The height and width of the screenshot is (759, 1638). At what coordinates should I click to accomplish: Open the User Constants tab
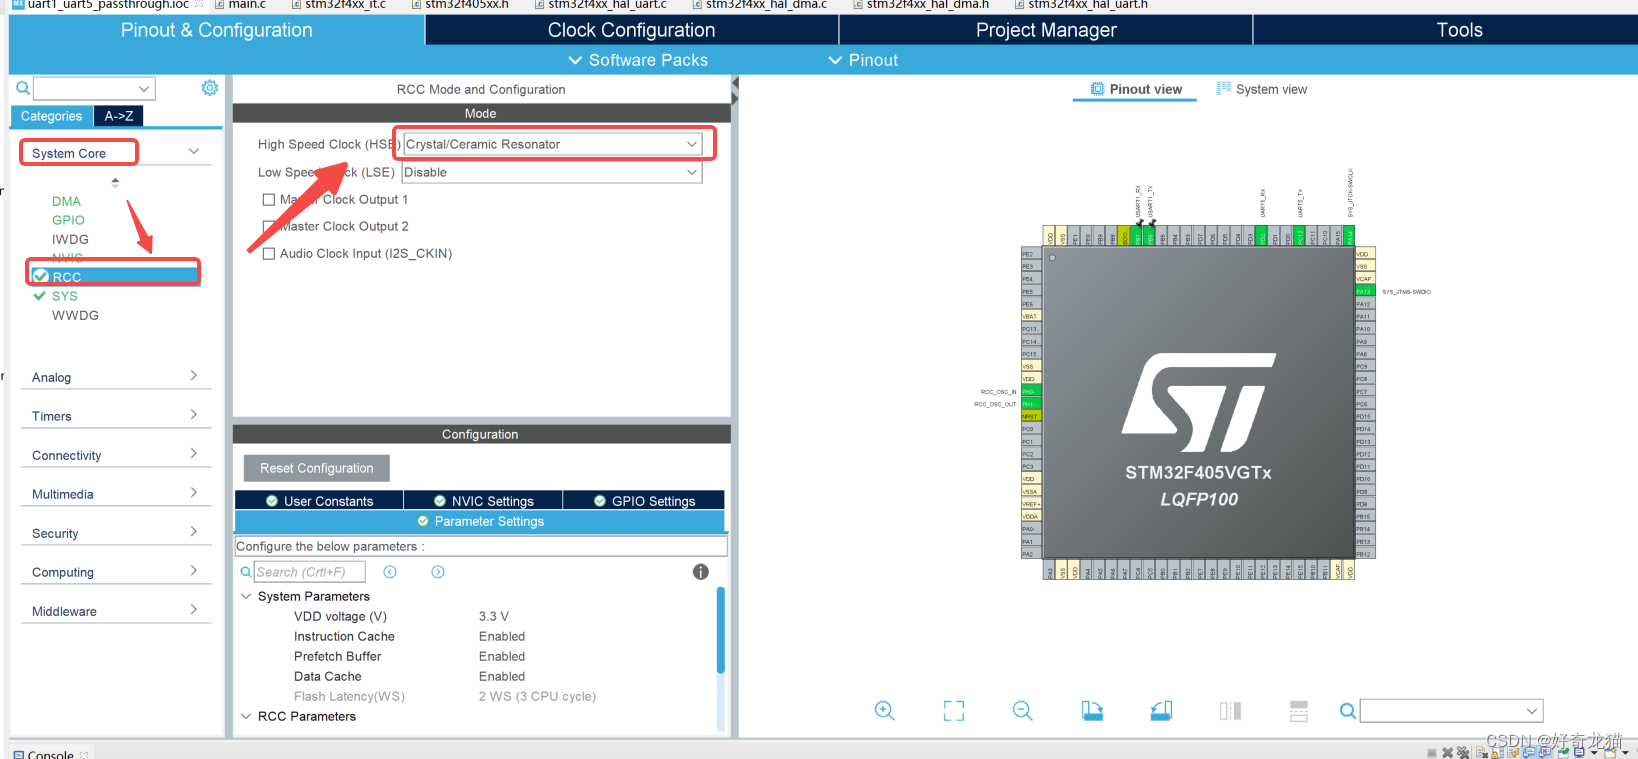(x=319, y=501)
